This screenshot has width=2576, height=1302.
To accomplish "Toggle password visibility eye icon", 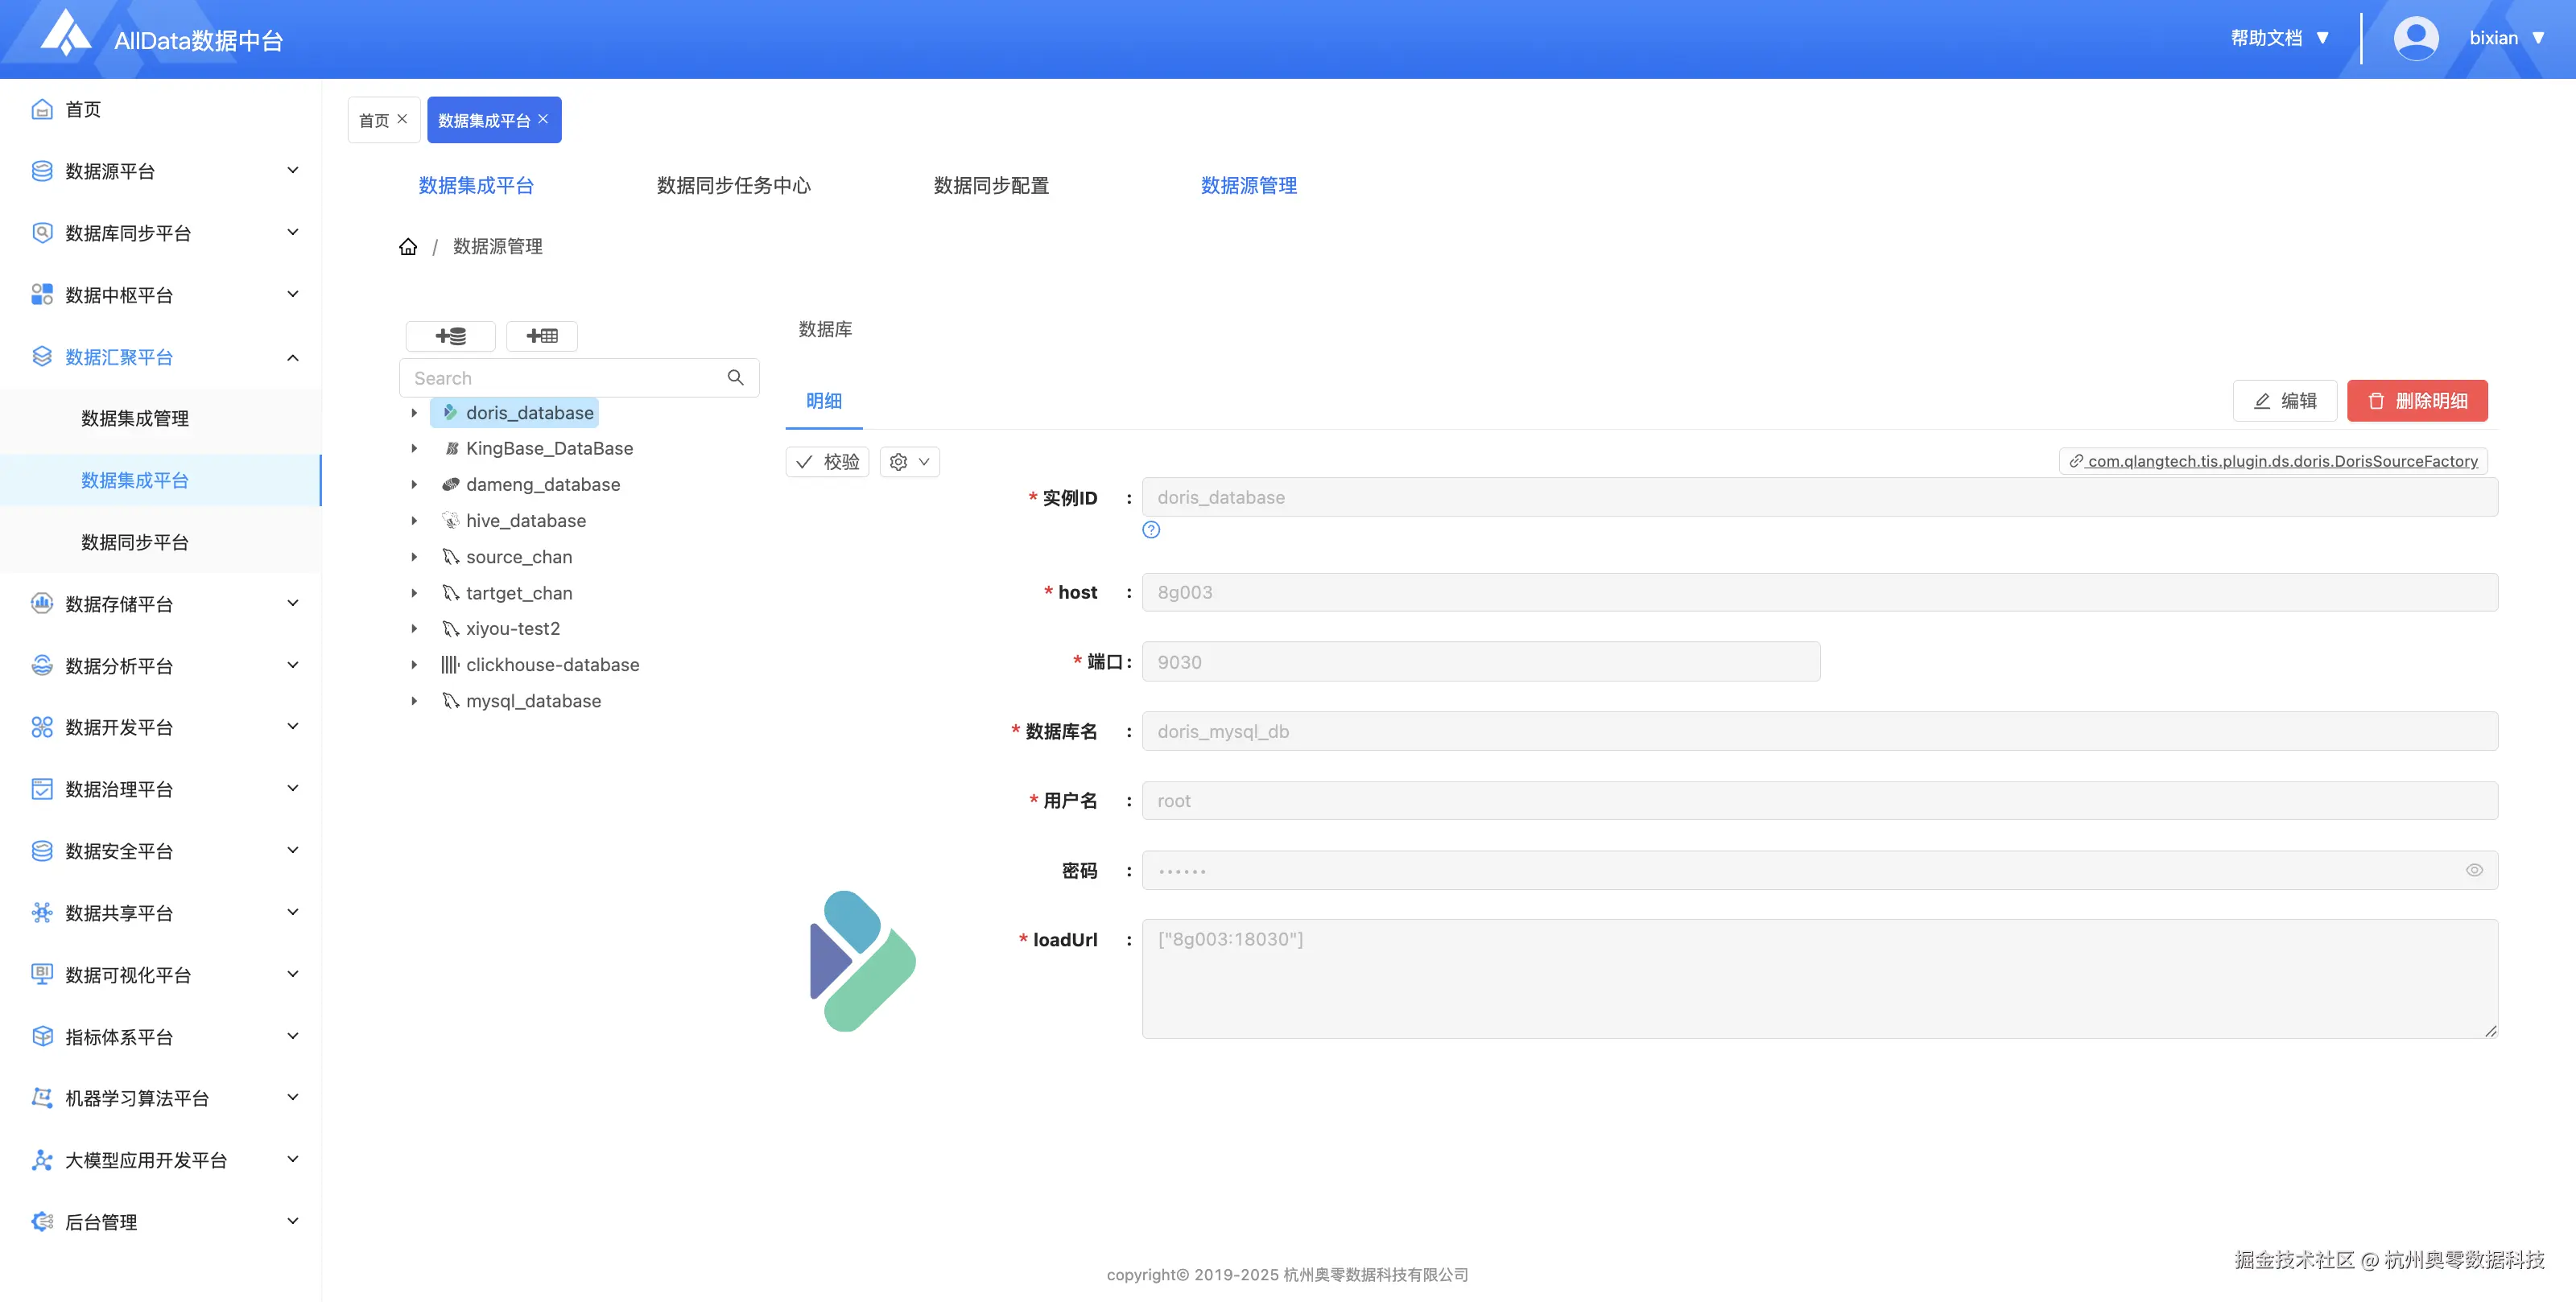I will click(2474, 870).
